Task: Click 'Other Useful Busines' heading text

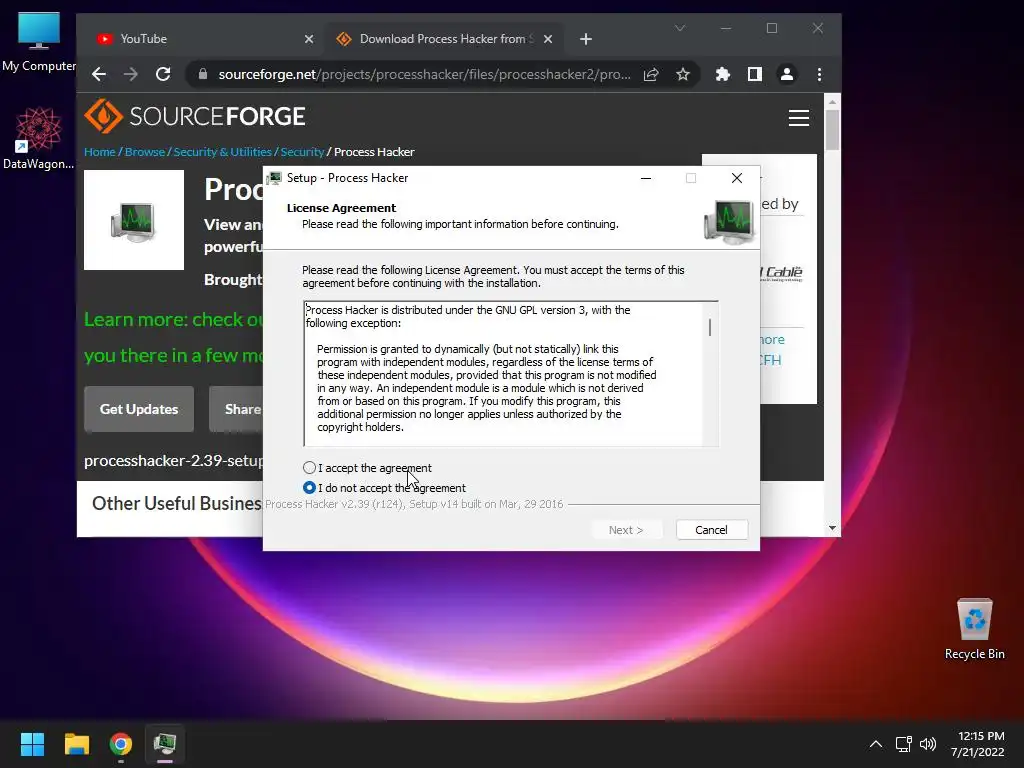Action: [x=176, y=504]
